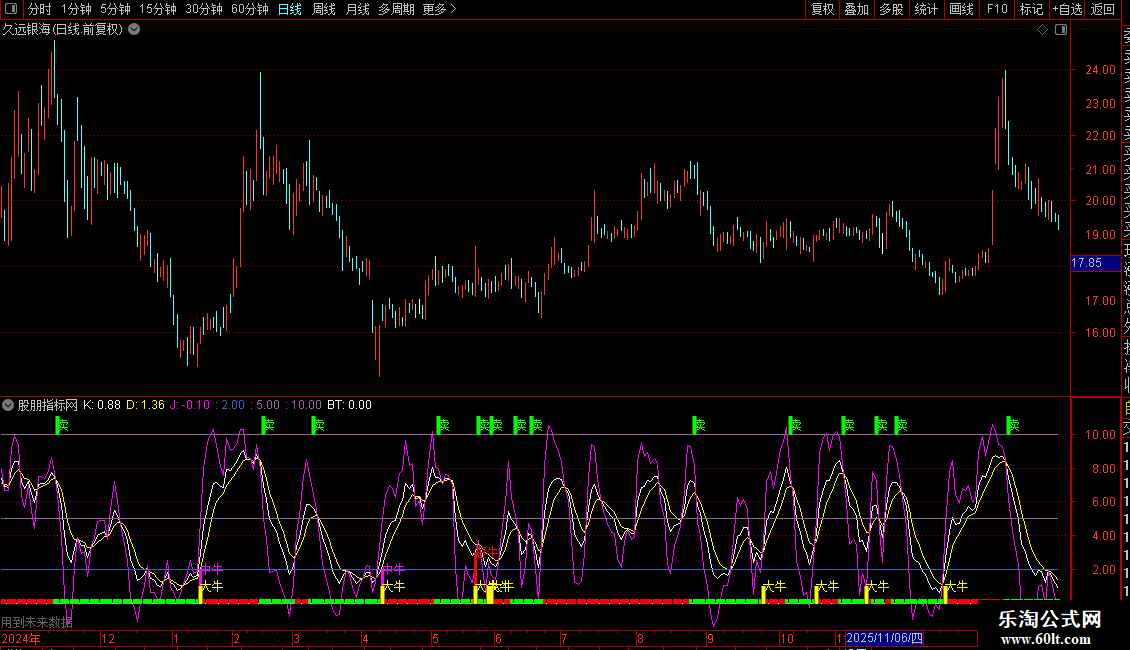Click the 17.85 current price label

(x=1086, y=263)
